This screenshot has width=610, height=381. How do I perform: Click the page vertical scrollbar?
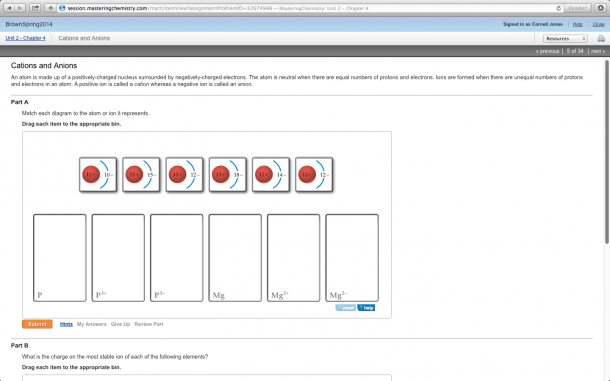[606, 152]
